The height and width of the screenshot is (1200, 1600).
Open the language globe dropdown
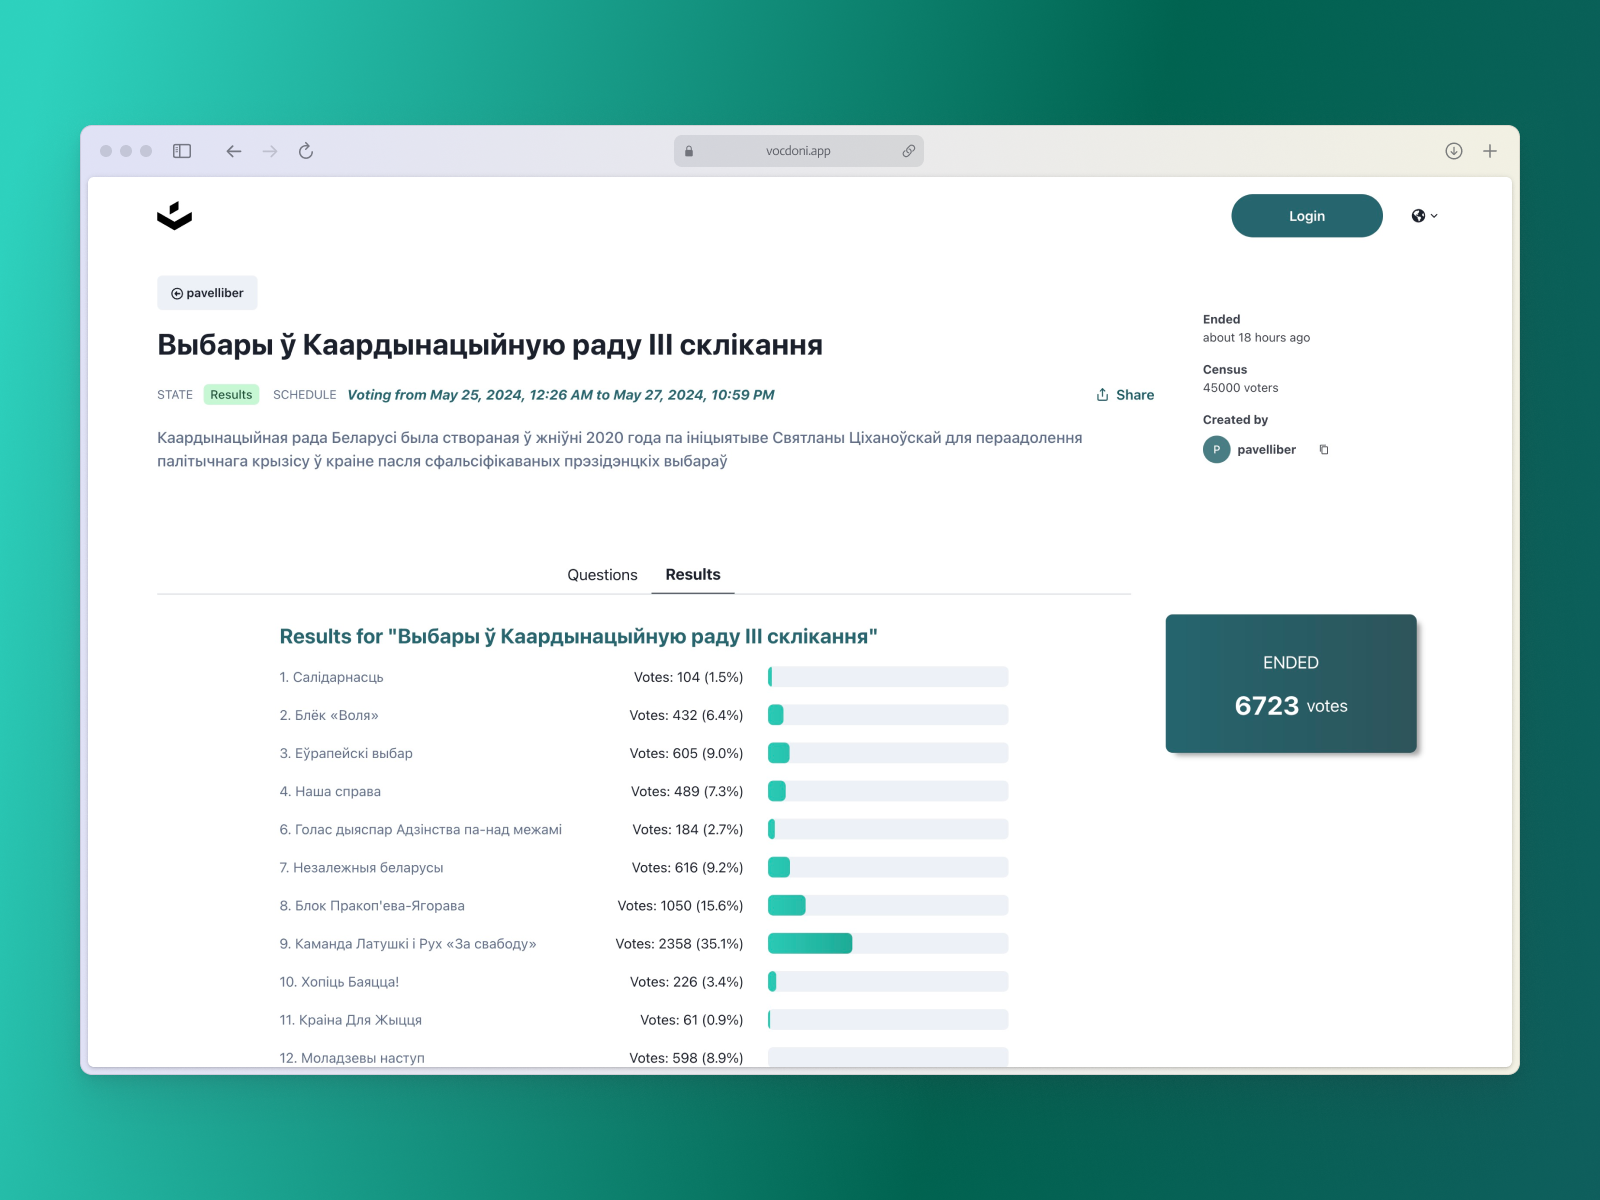click(1424, 216)
